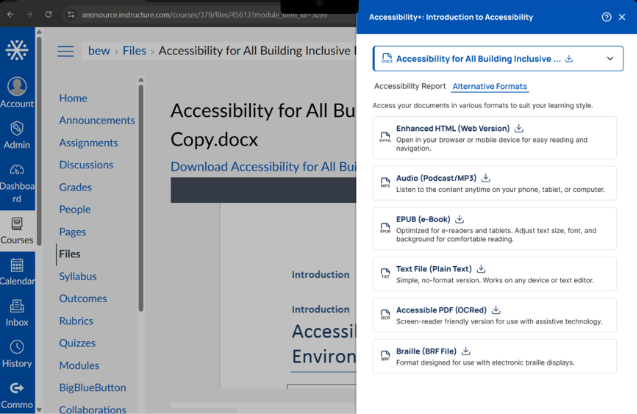This screenshot has width=637, height=414.
Task: Select Alternative Formats tab
Action: 490,86
